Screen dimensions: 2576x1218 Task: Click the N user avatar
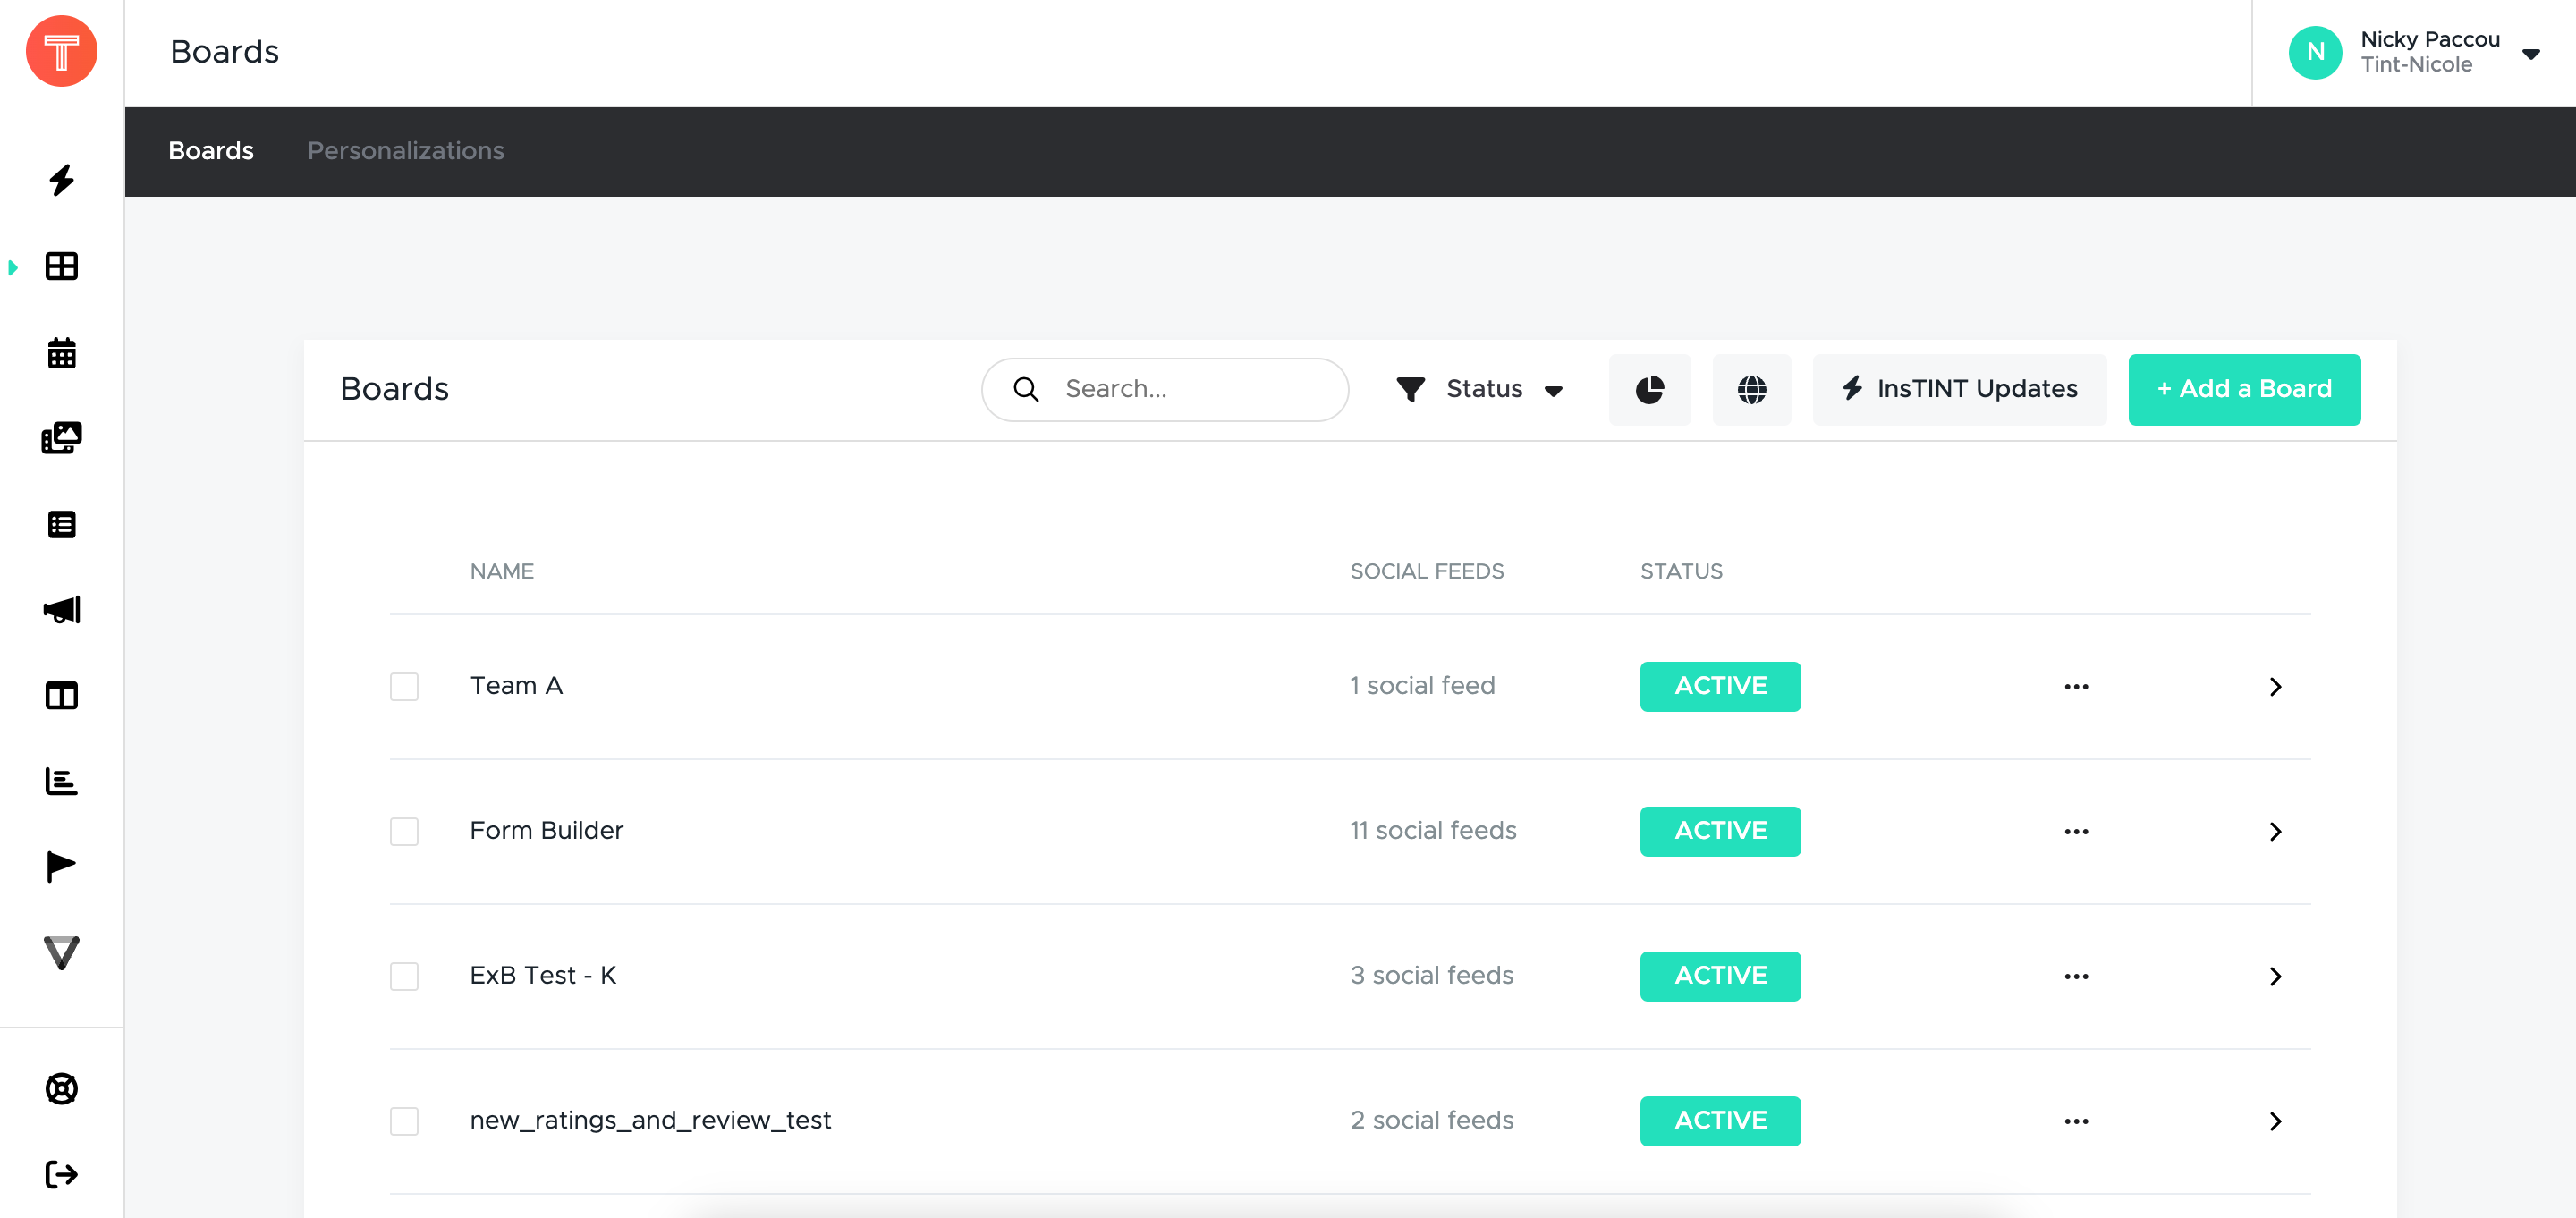point(2315,52)
